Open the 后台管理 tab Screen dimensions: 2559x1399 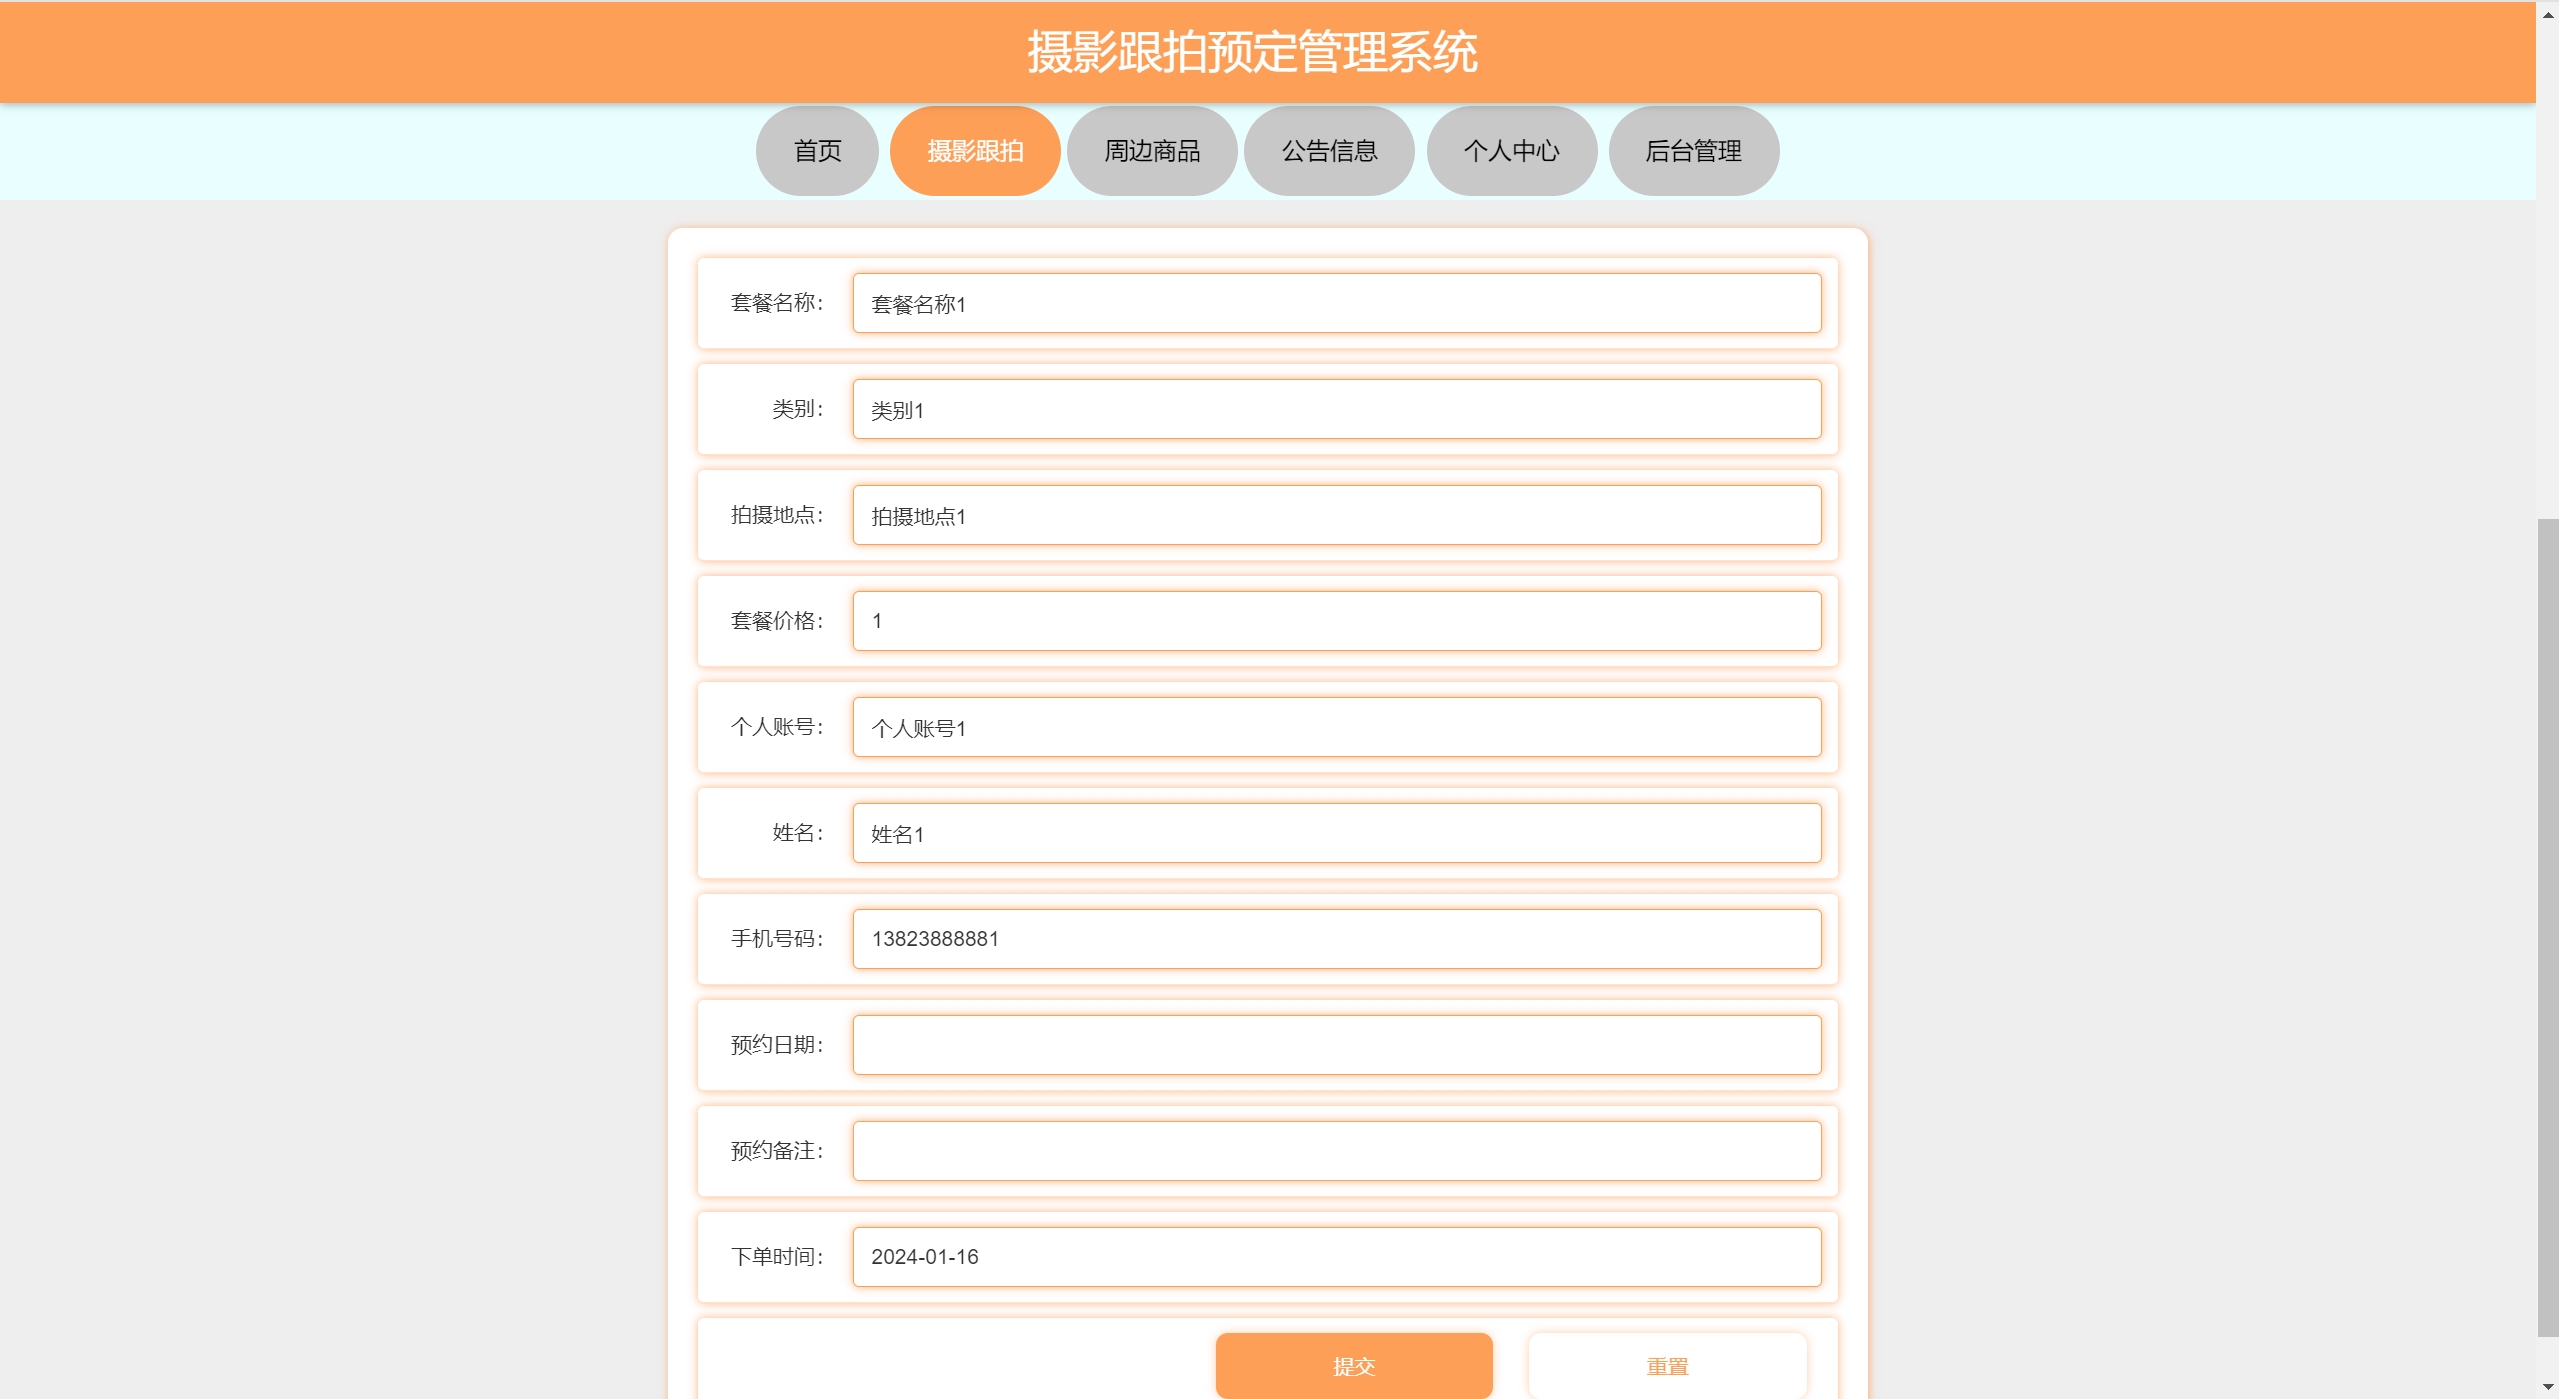click(1693, 151)
